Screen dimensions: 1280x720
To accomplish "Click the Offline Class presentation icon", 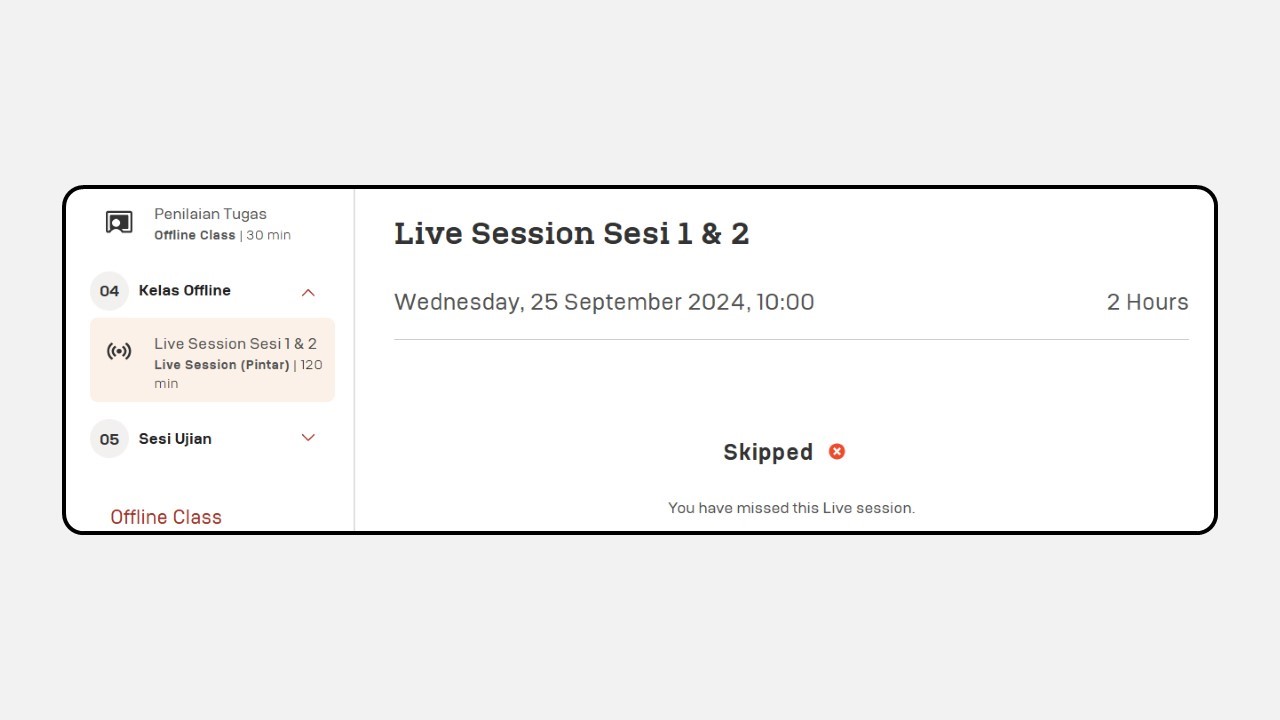I will coord(119,222).
